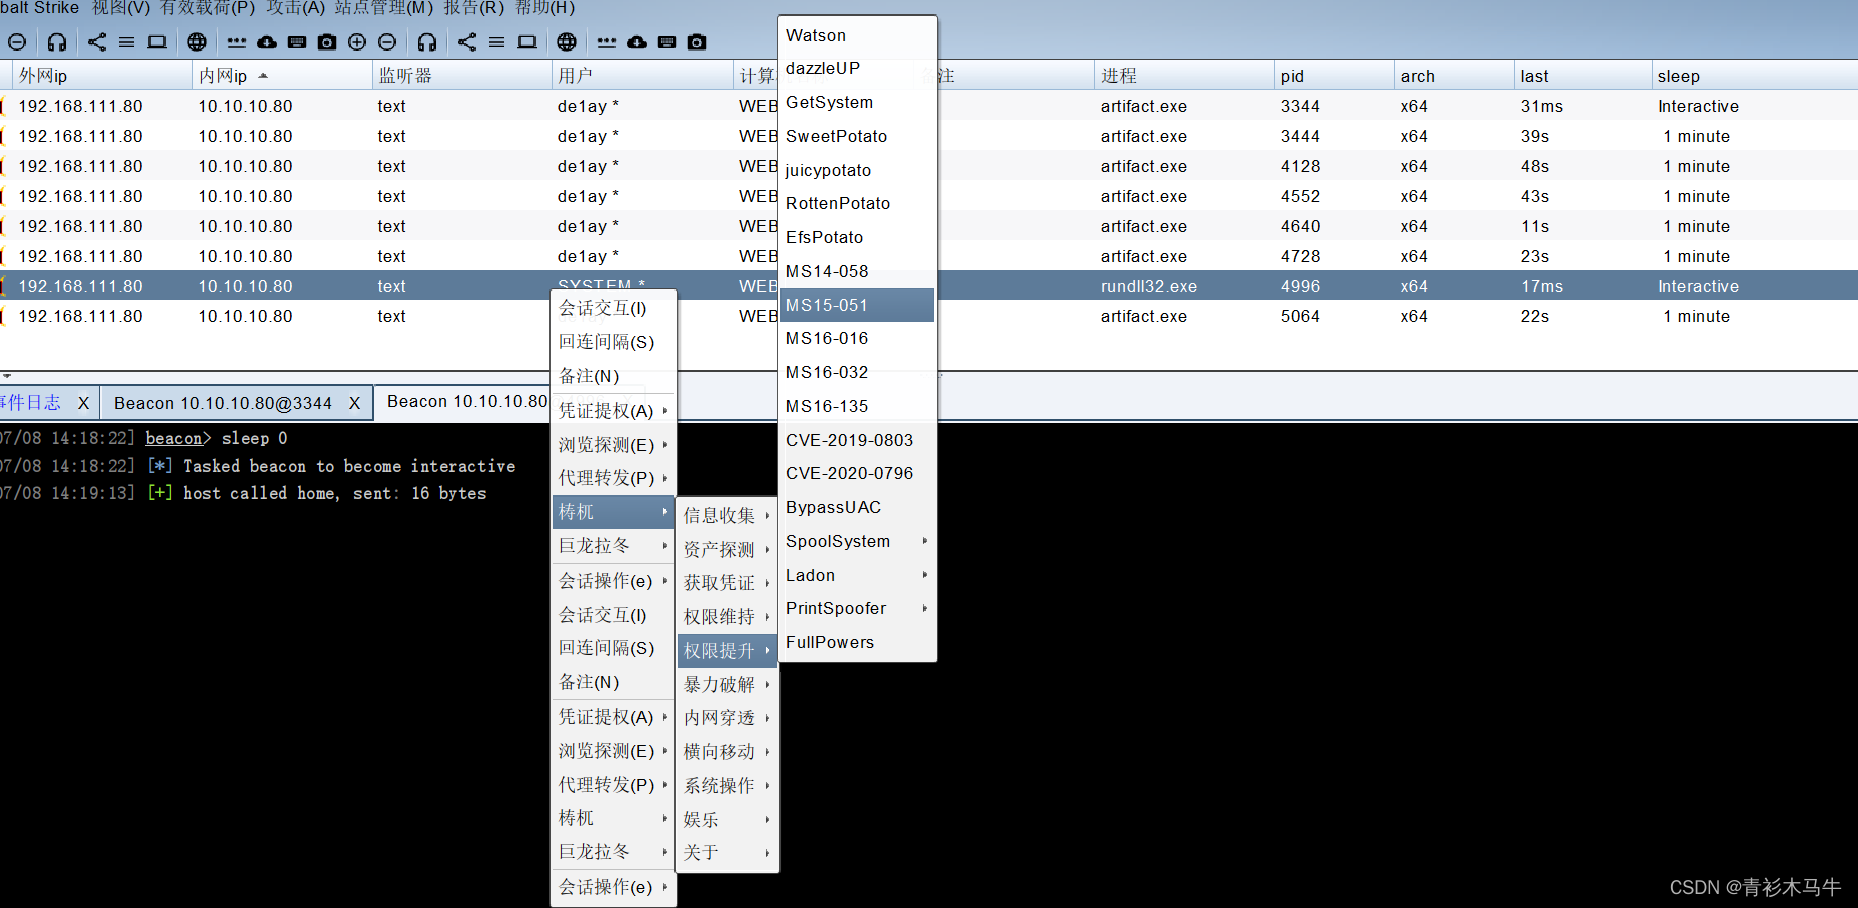Click the rightmost cloud download icon
Screen dimensions: 1858x908
pyautogui.click(x=637, y=42)
